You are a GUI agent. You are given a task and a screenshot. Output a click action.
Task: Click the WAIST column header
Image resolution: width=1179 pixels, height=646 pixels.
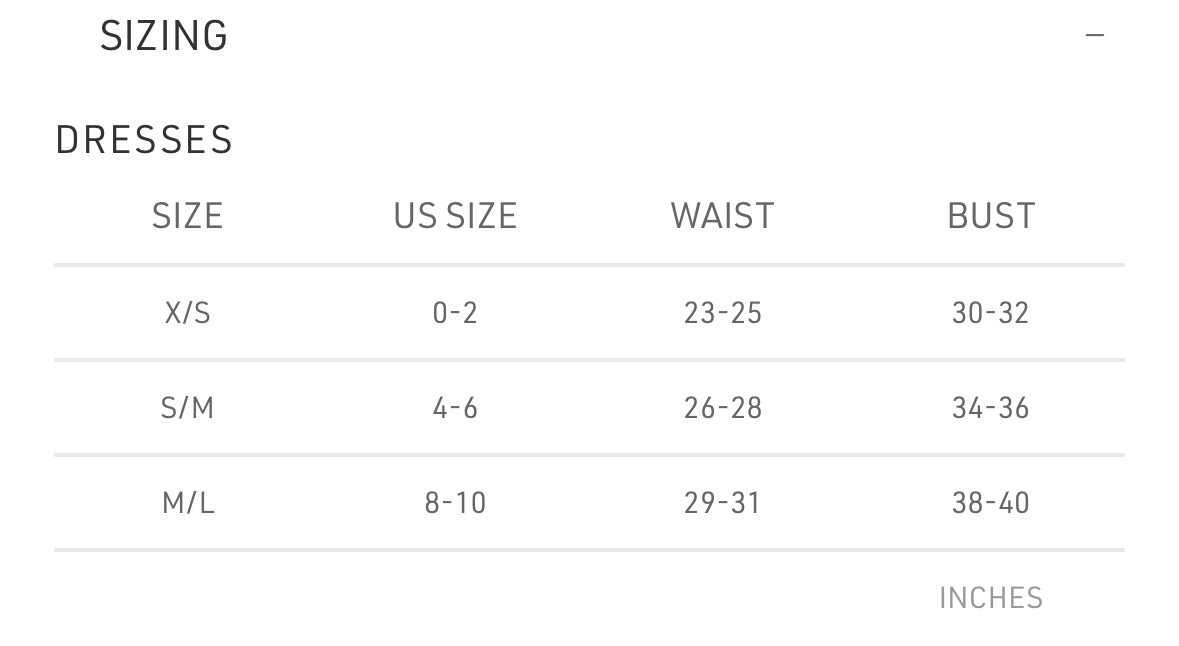(723, 216)
